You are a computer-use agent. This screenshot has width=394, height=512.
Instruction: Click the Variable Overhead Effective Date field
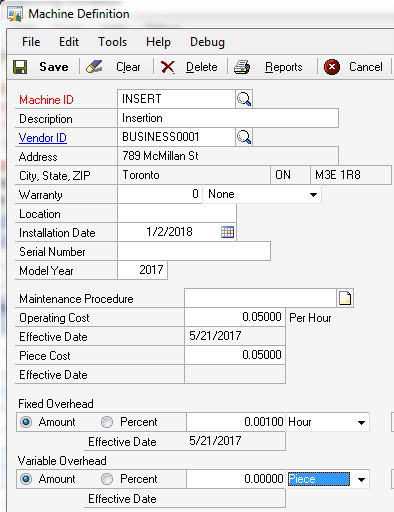click(236, 498)
